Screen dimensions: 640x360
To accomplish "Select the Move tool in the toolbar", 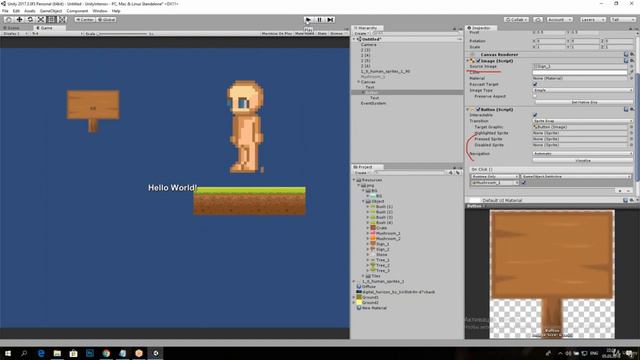I will point(19,19).
